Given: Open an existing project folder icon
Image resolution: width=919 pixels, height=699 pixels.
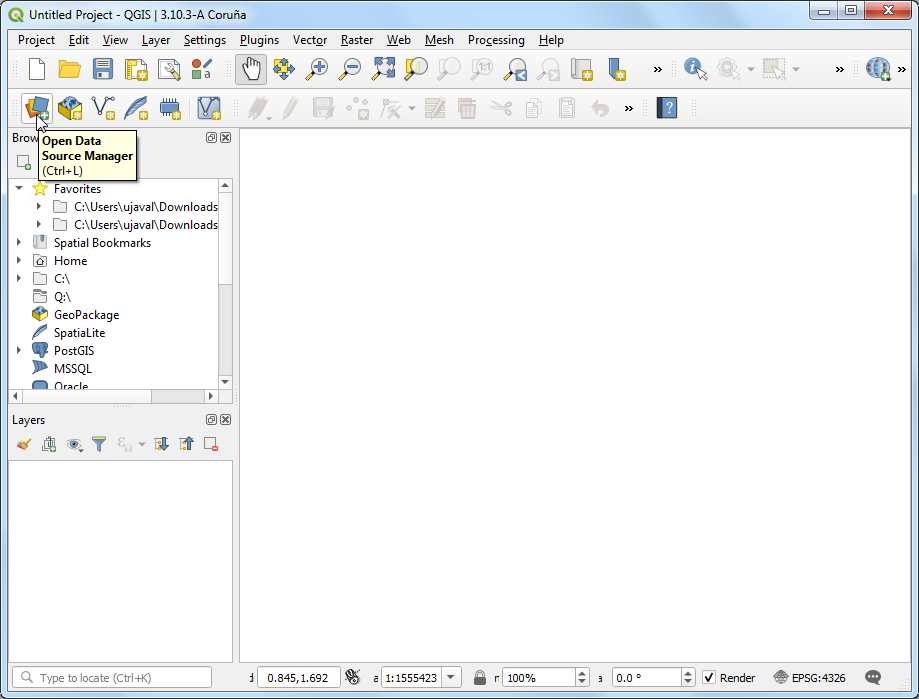Looking at the screenshot, I should (x=70, y=69).
